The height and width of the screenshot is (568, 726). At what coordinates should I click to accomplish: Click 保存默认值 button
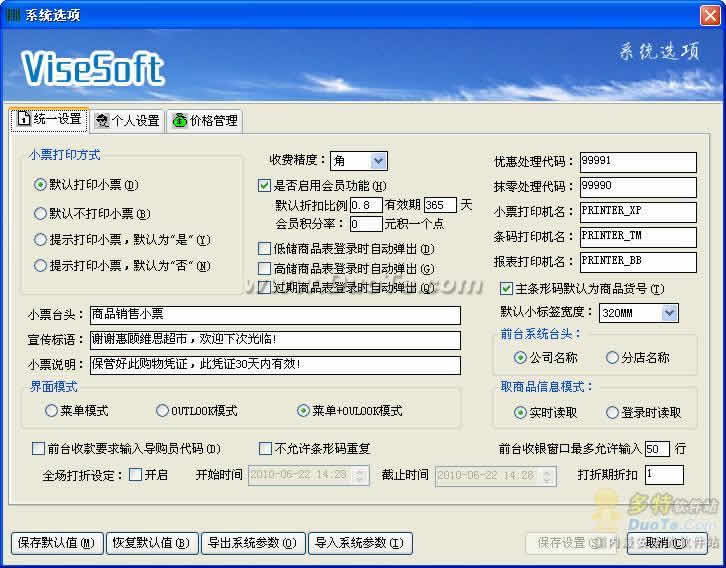tap(57, 543)
